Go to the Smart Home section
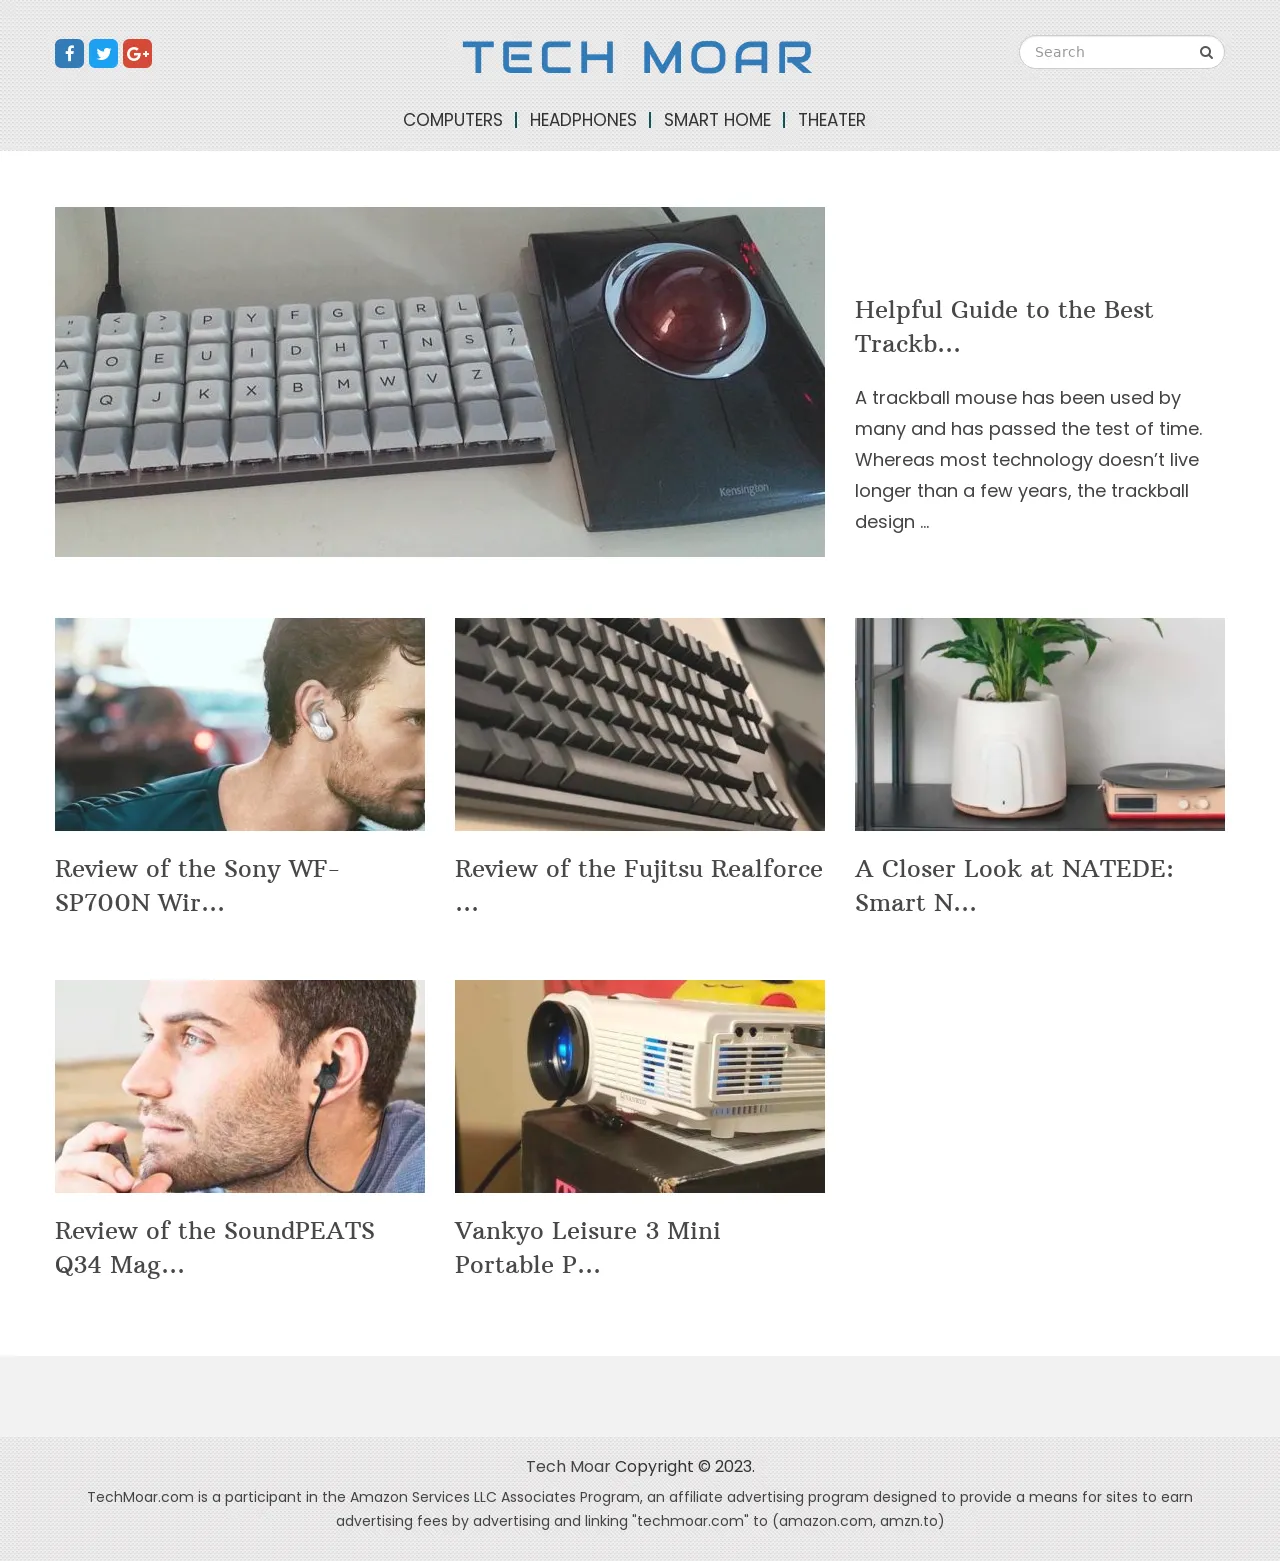 pos(717,120)
